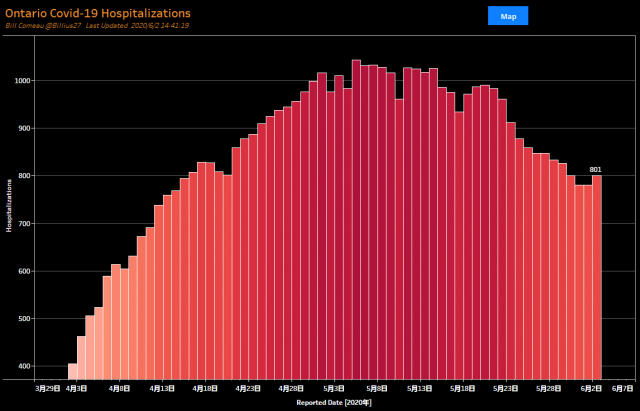Click the 4月13日 date axis label
The width and height of the screenshot is (640, 411).
tap(162, 389)
